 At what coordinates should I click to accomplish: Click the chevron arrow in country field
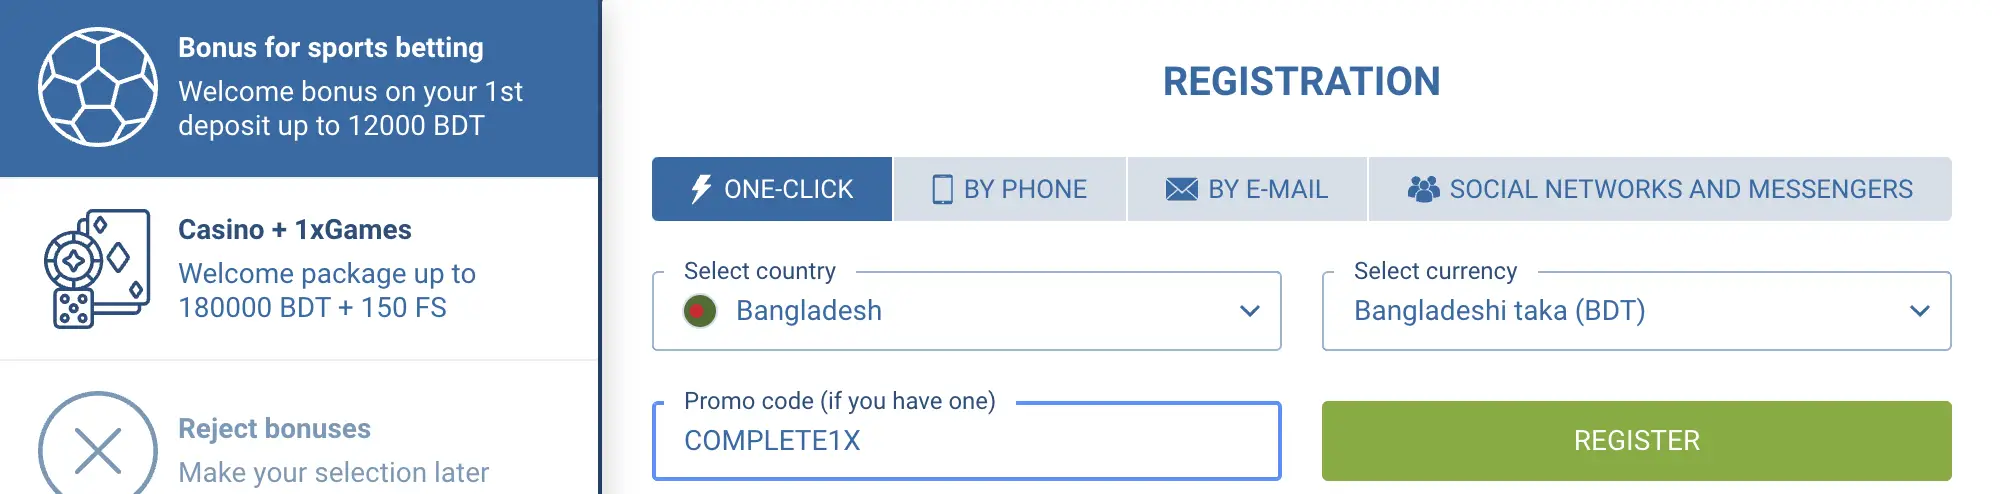click(1249, 311)
